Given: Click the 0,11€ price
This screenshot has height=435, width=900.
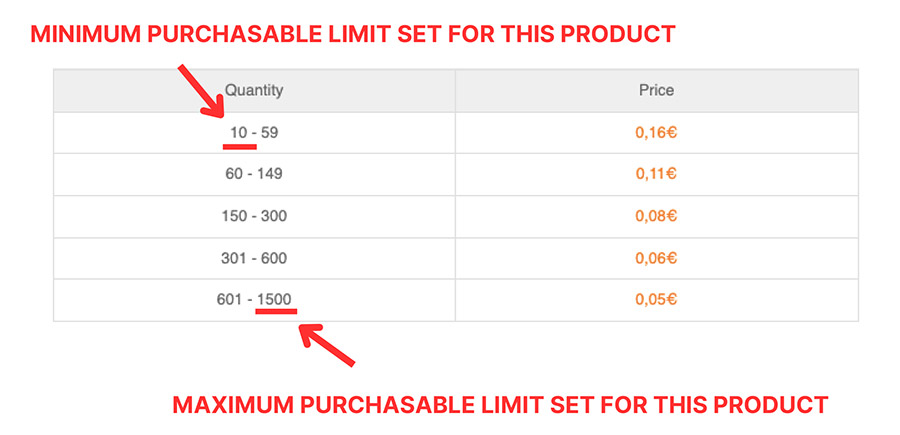Looking at the screenshot, I should (656, 174).
